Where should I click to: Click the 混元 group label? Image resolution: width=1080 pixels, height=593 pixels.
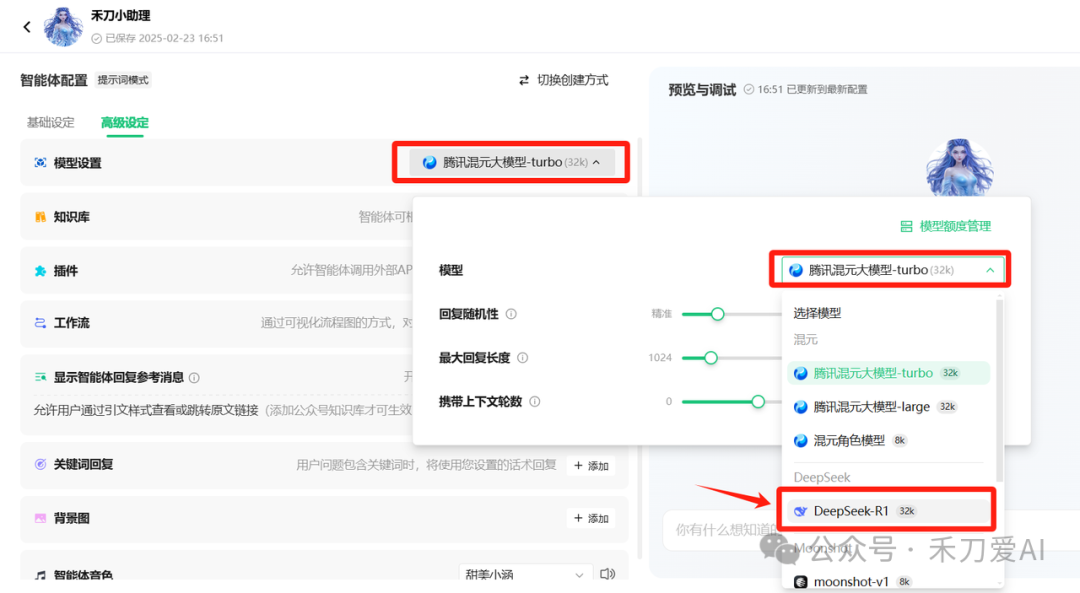(805, 340)
